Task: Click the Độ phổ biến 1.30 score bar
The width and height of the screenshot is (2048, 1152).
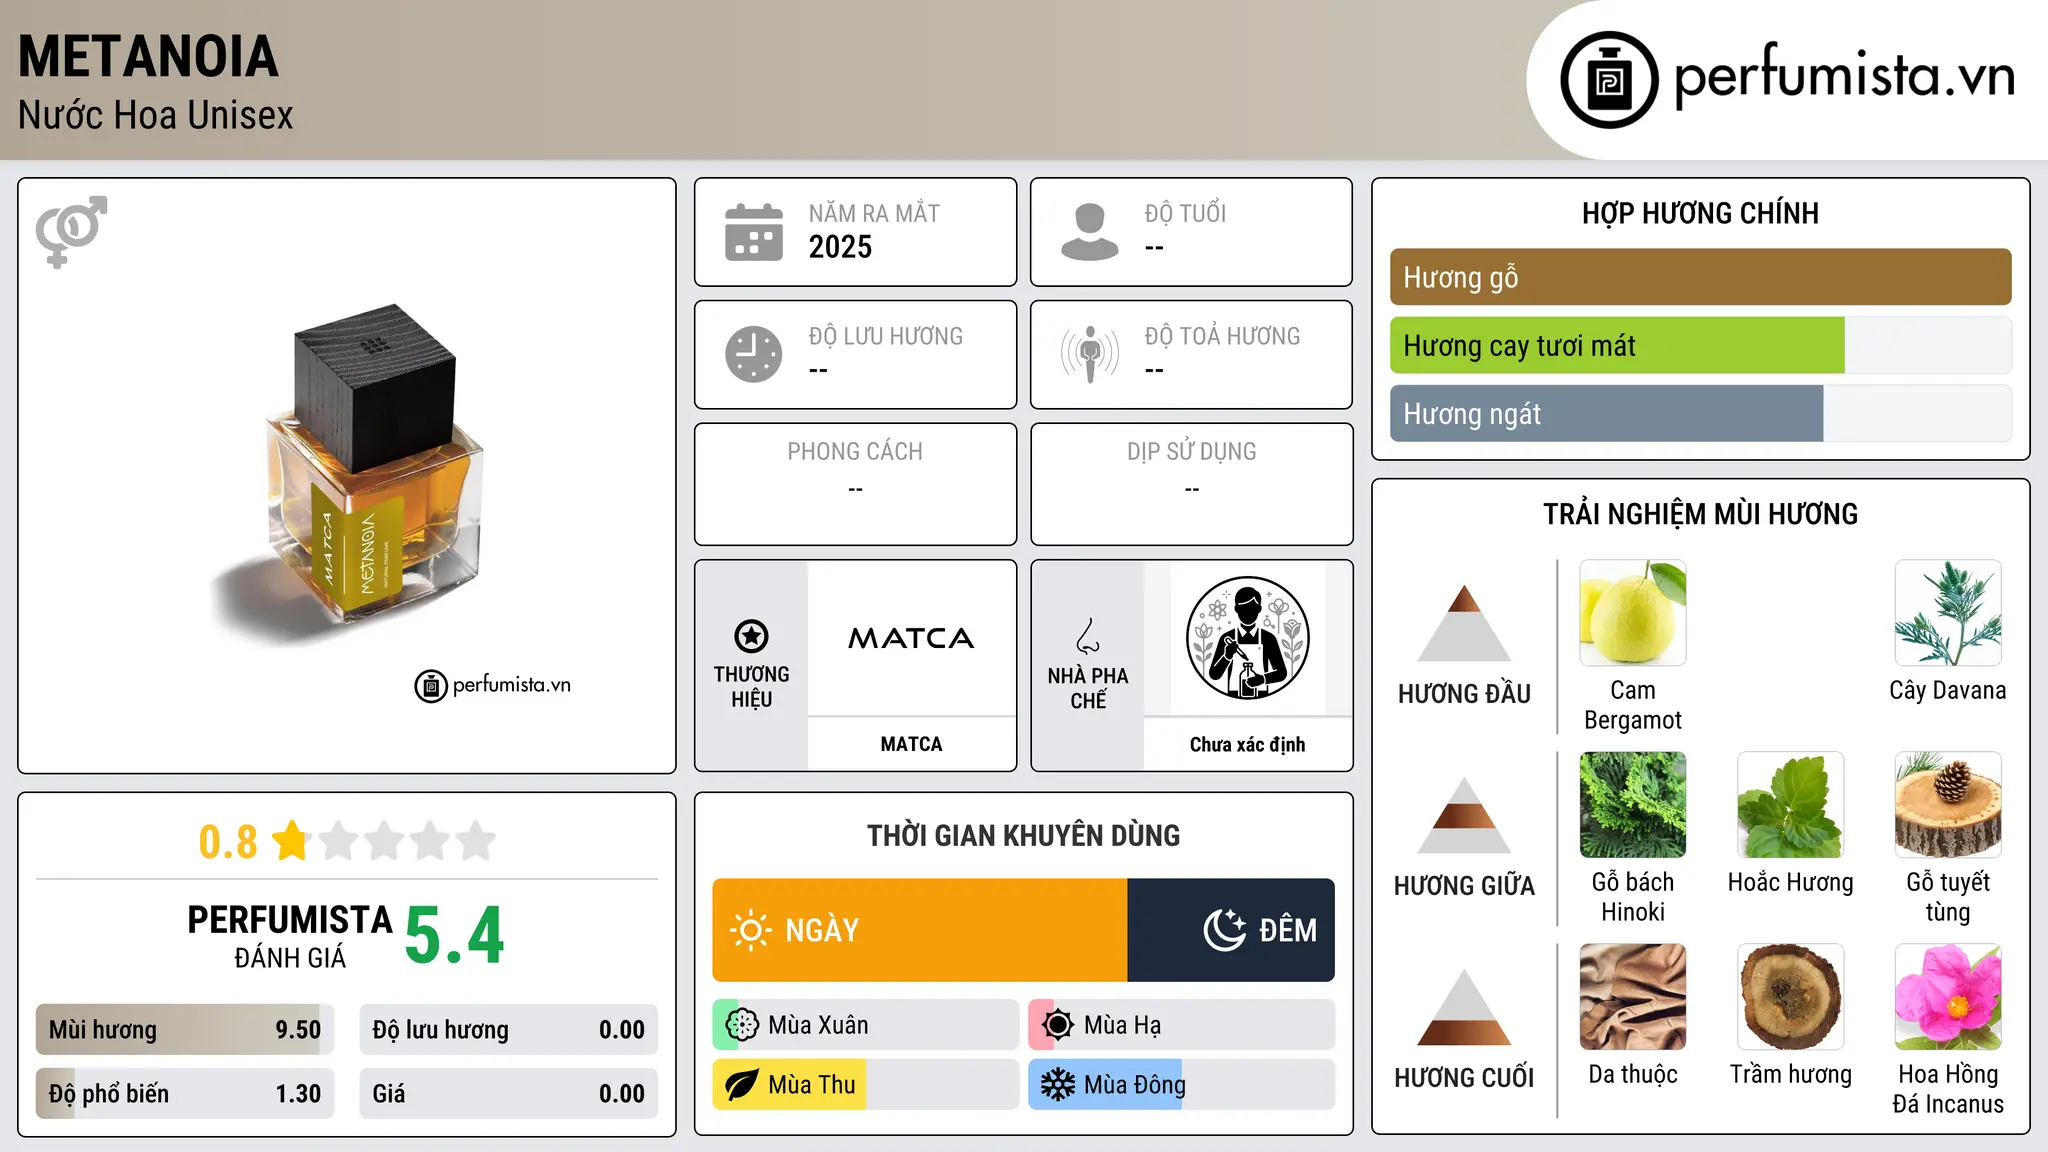Action: click(185, 1093)
